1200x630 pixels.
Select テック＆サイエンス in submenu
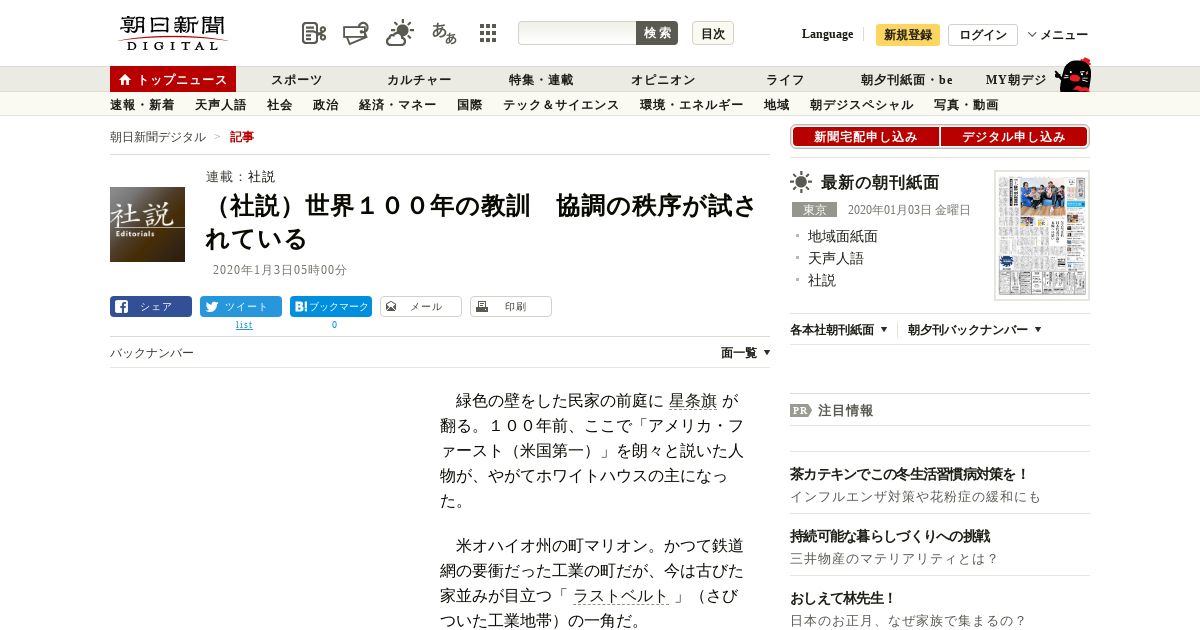click(561, 105)
